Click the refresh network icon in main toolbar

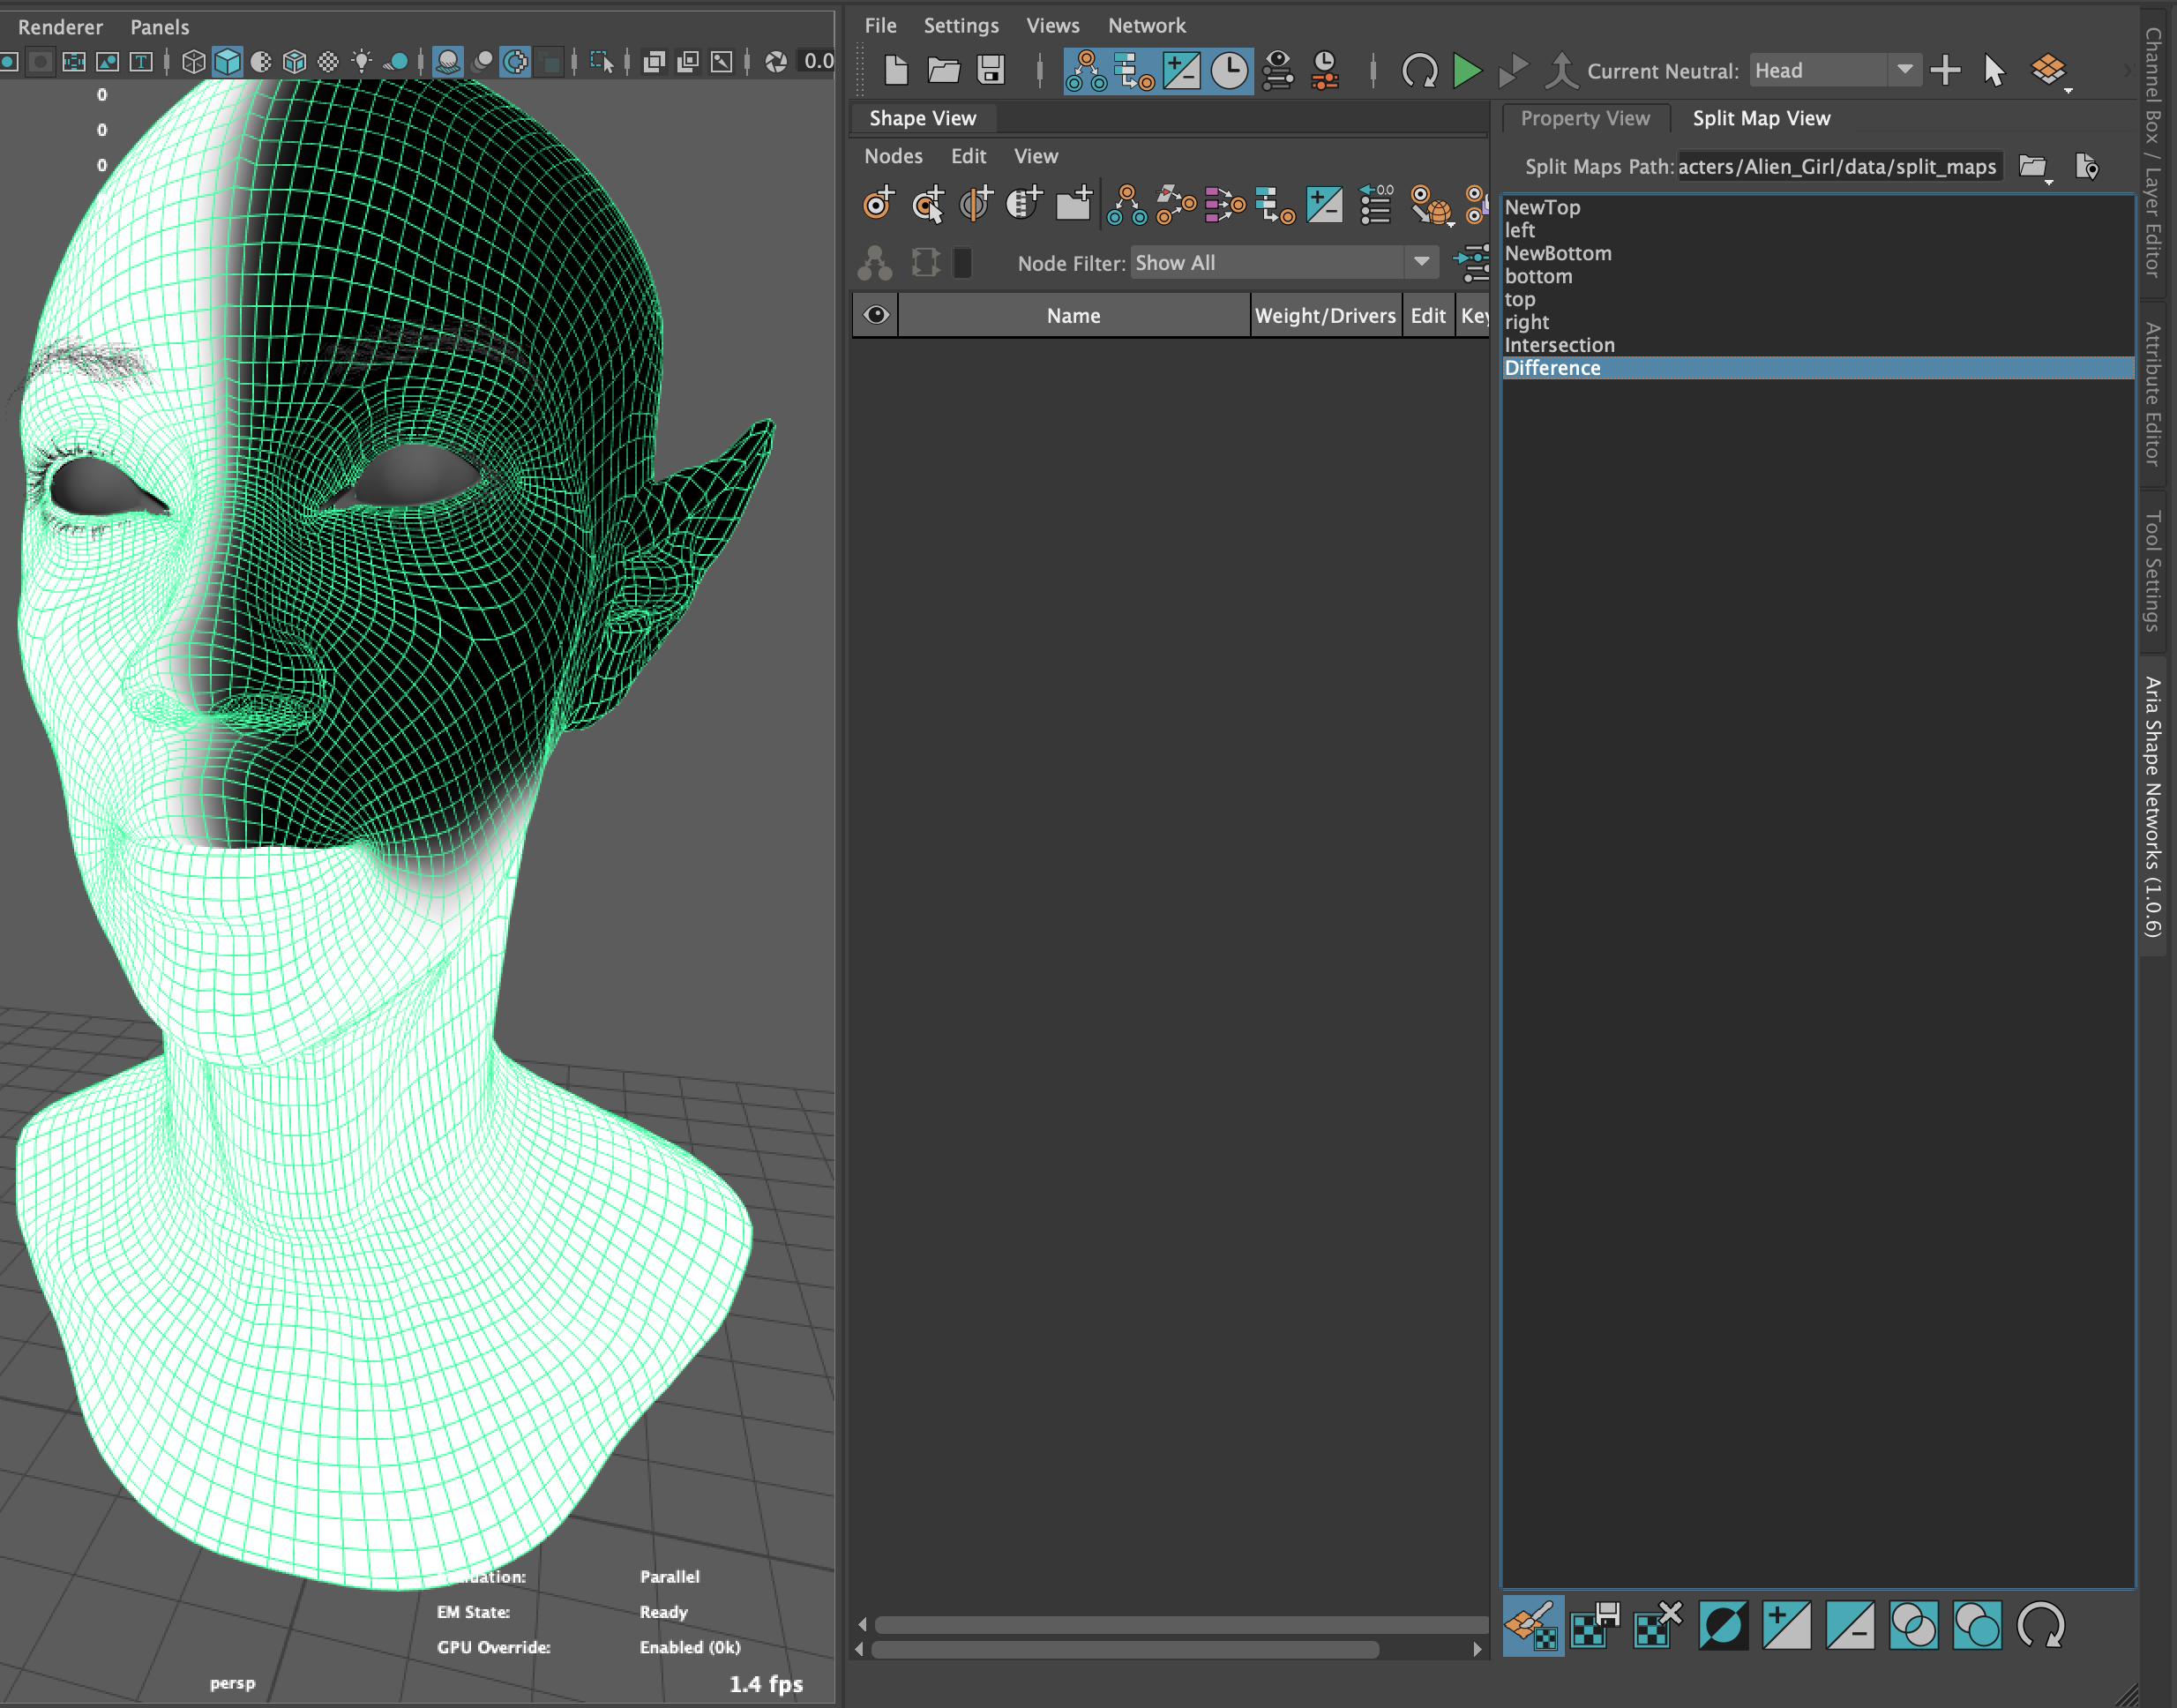[1419, 71]
